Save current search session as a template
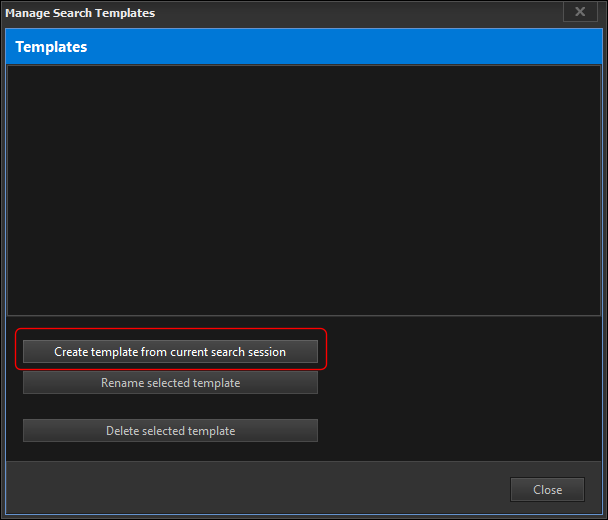This screenshot has width=608, height=520. (170, 352)
